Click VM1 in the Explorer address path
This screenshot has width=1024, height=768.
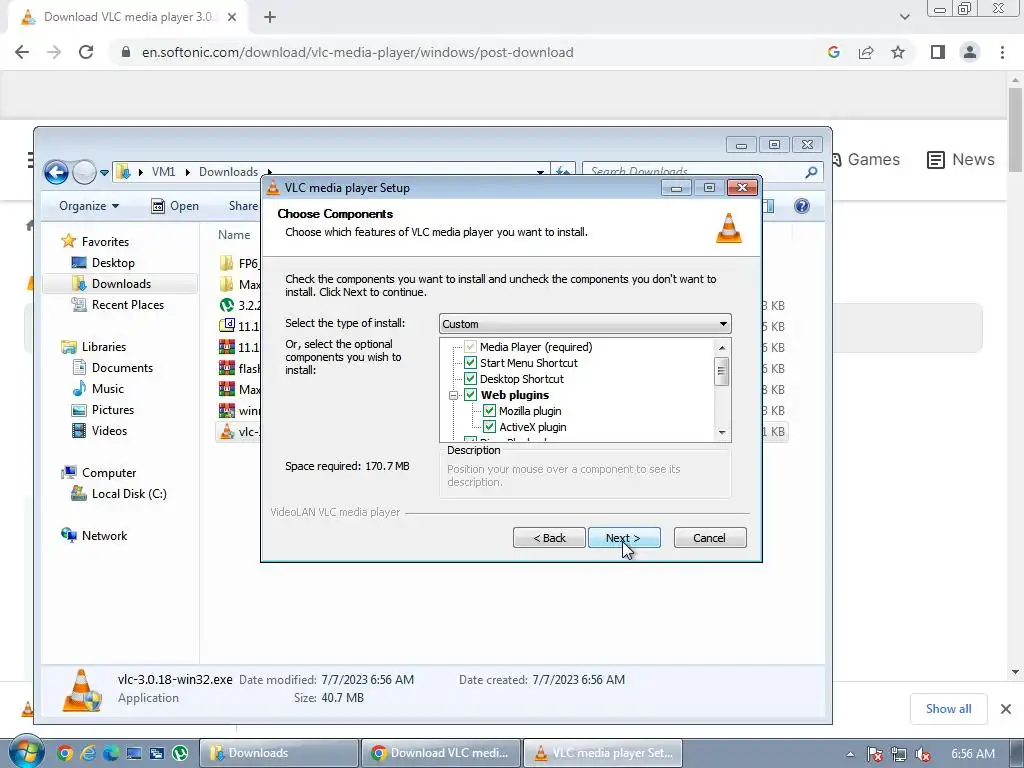pyautogui.click(x=163, y=172)
